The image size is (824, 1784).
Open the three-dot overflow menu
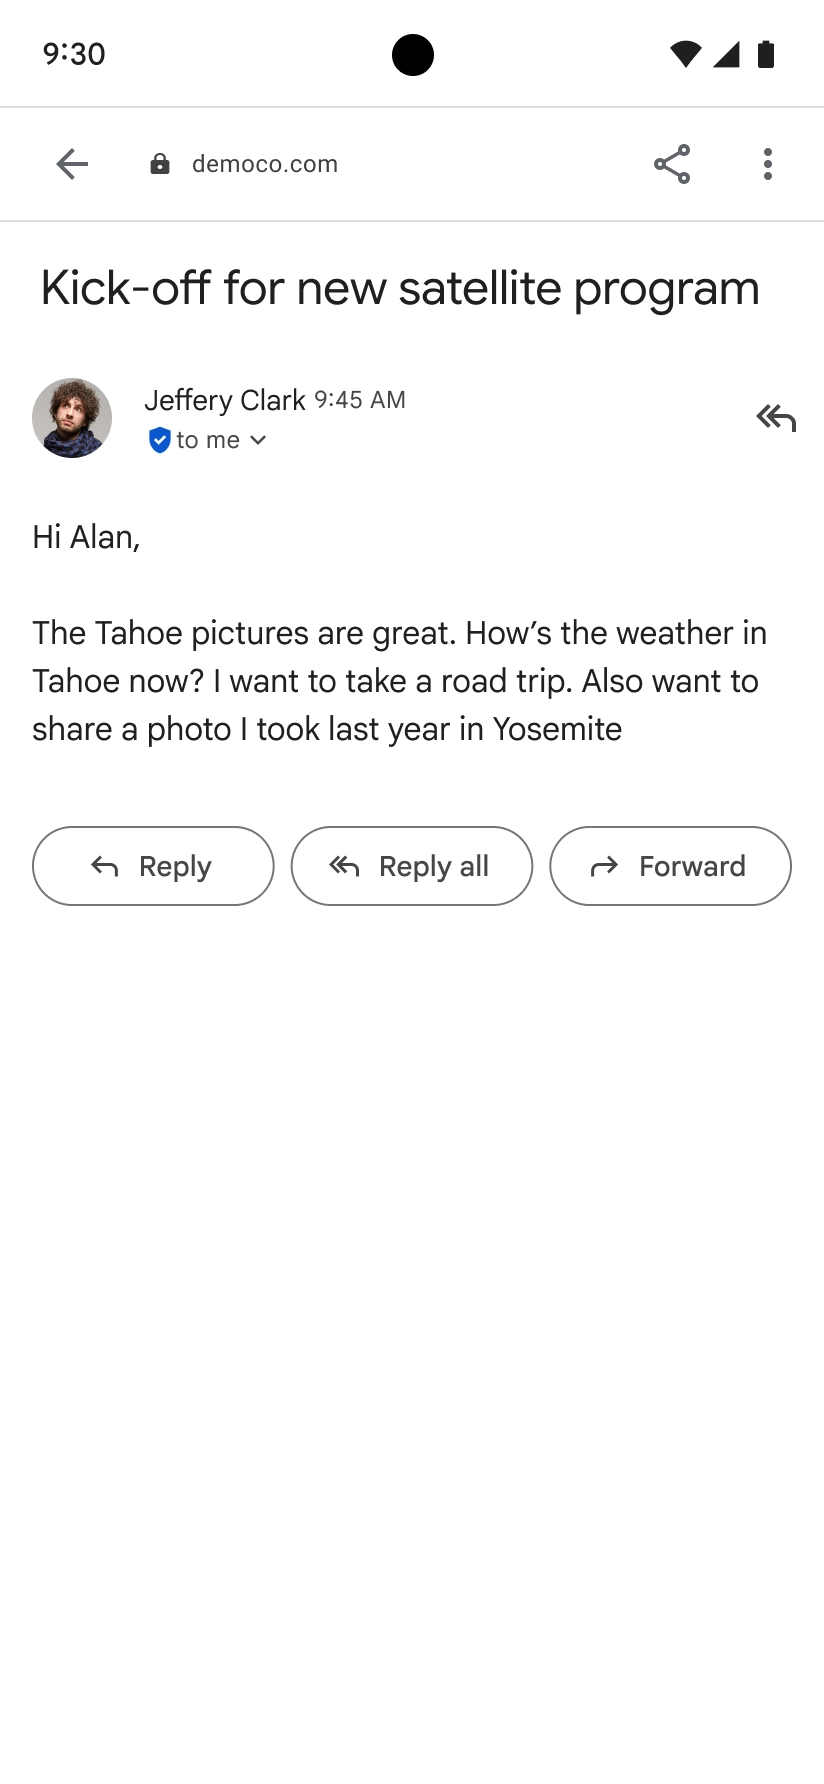767,164
